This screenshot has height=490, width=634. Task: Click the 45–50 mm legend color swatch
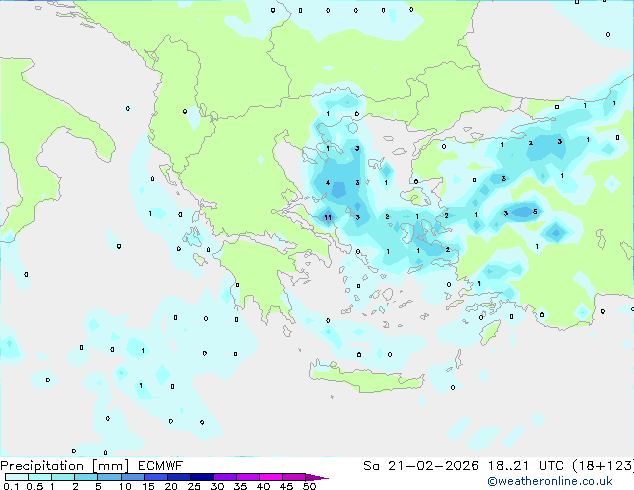tap(294, 477)
